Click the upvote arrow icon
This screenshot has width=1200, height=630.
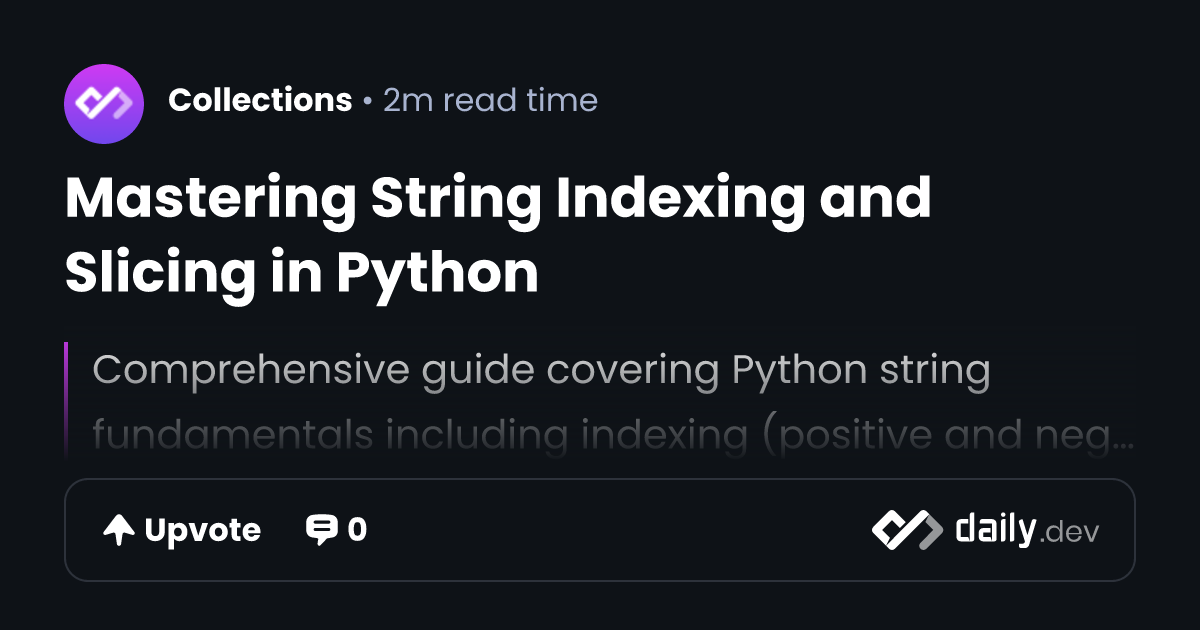pyautogui.click(x=119, y=530)
